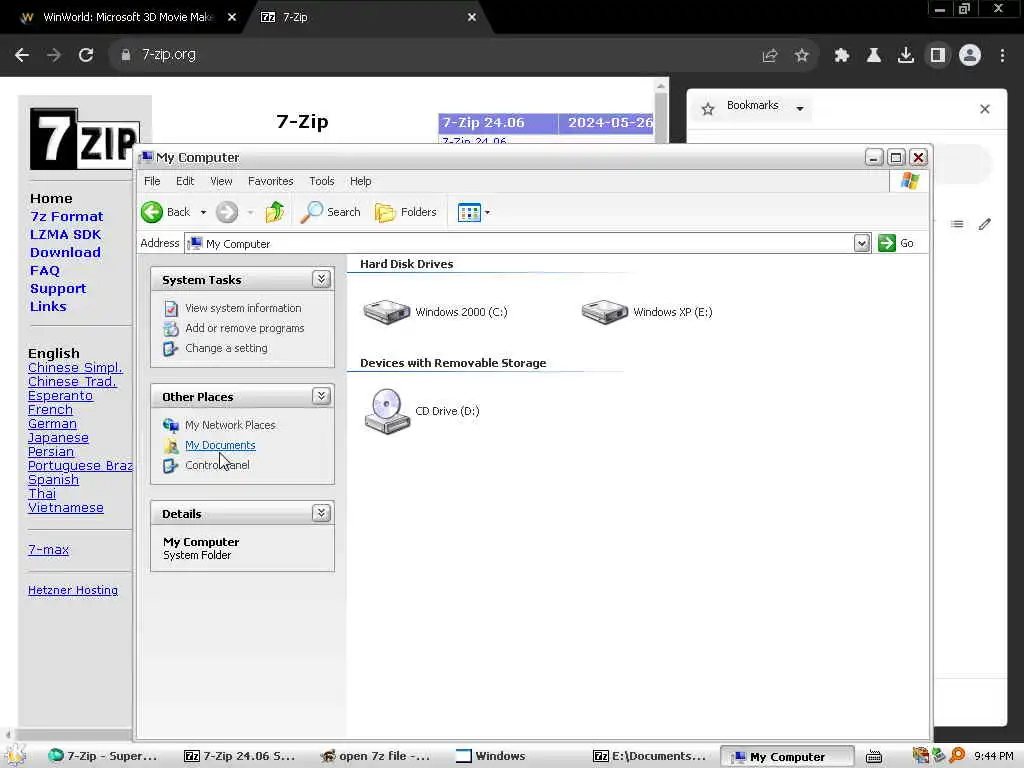Expand the Address bar dropdown

[x=862, y=243]
